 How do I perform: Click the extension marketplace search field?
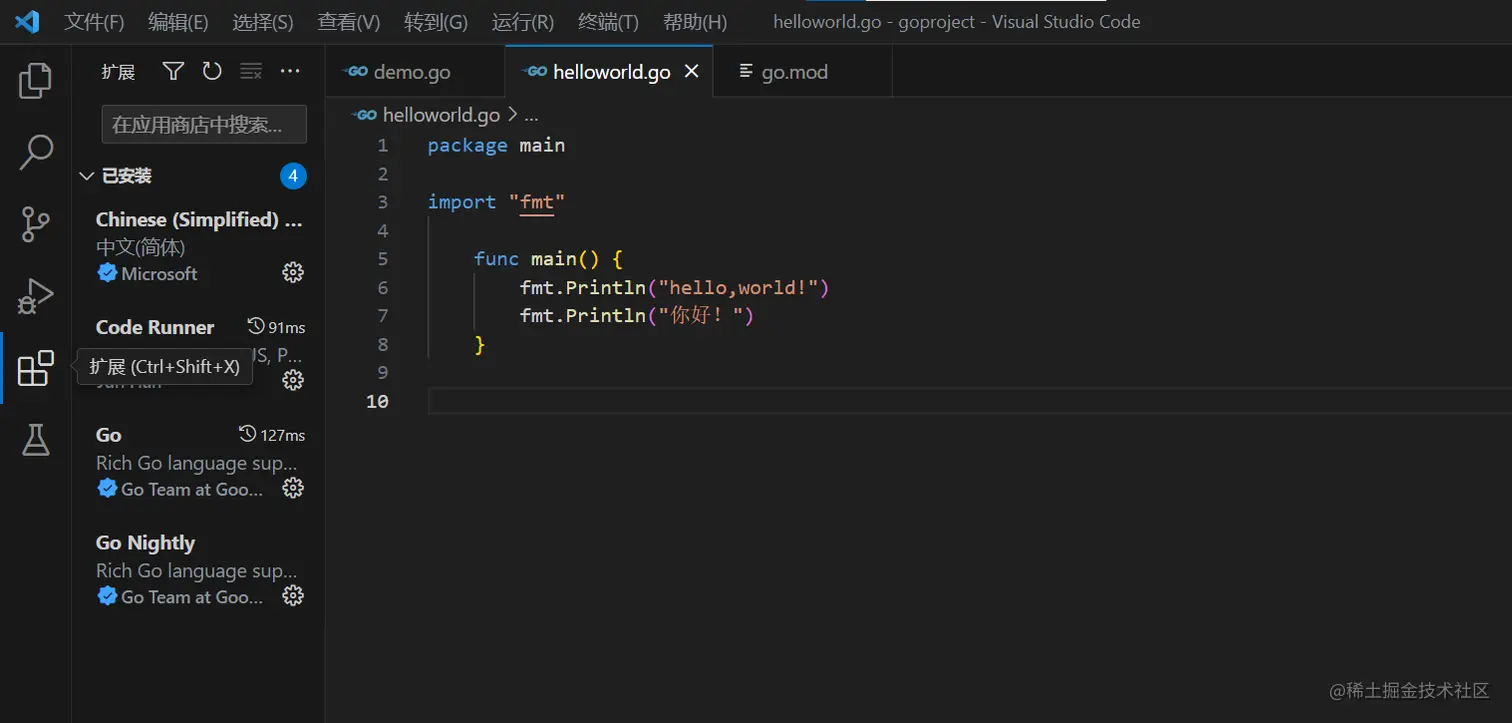click(x=204, y=124)
